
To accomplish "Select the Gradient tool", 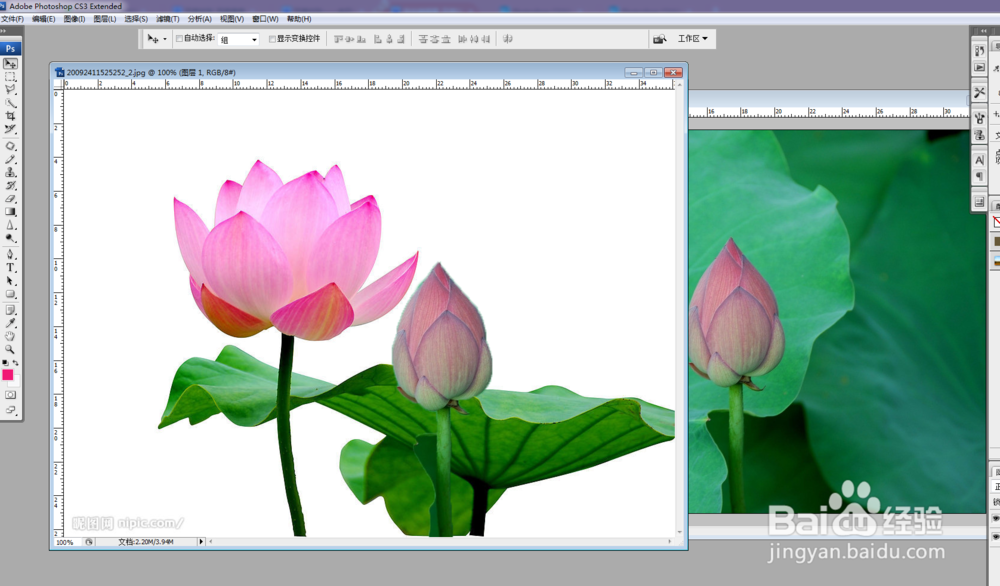I will [10, 212].
